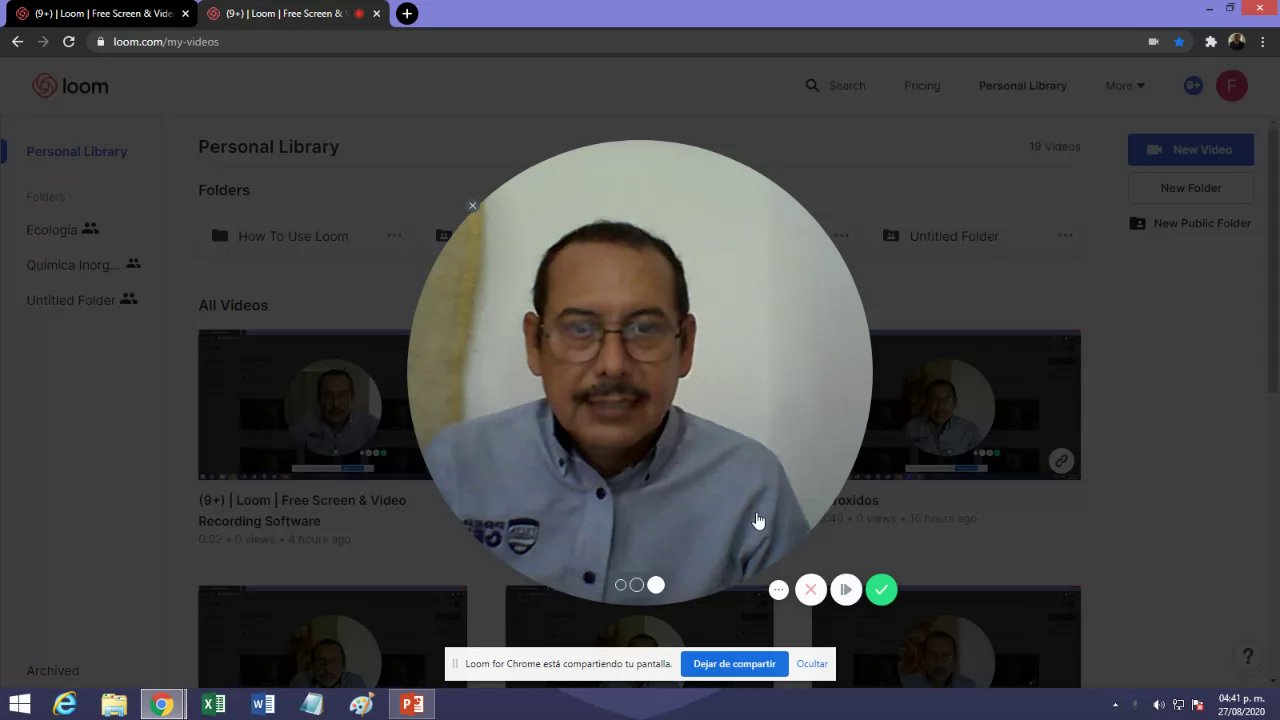Select Personal Library in the sidebar

point(77,152)
